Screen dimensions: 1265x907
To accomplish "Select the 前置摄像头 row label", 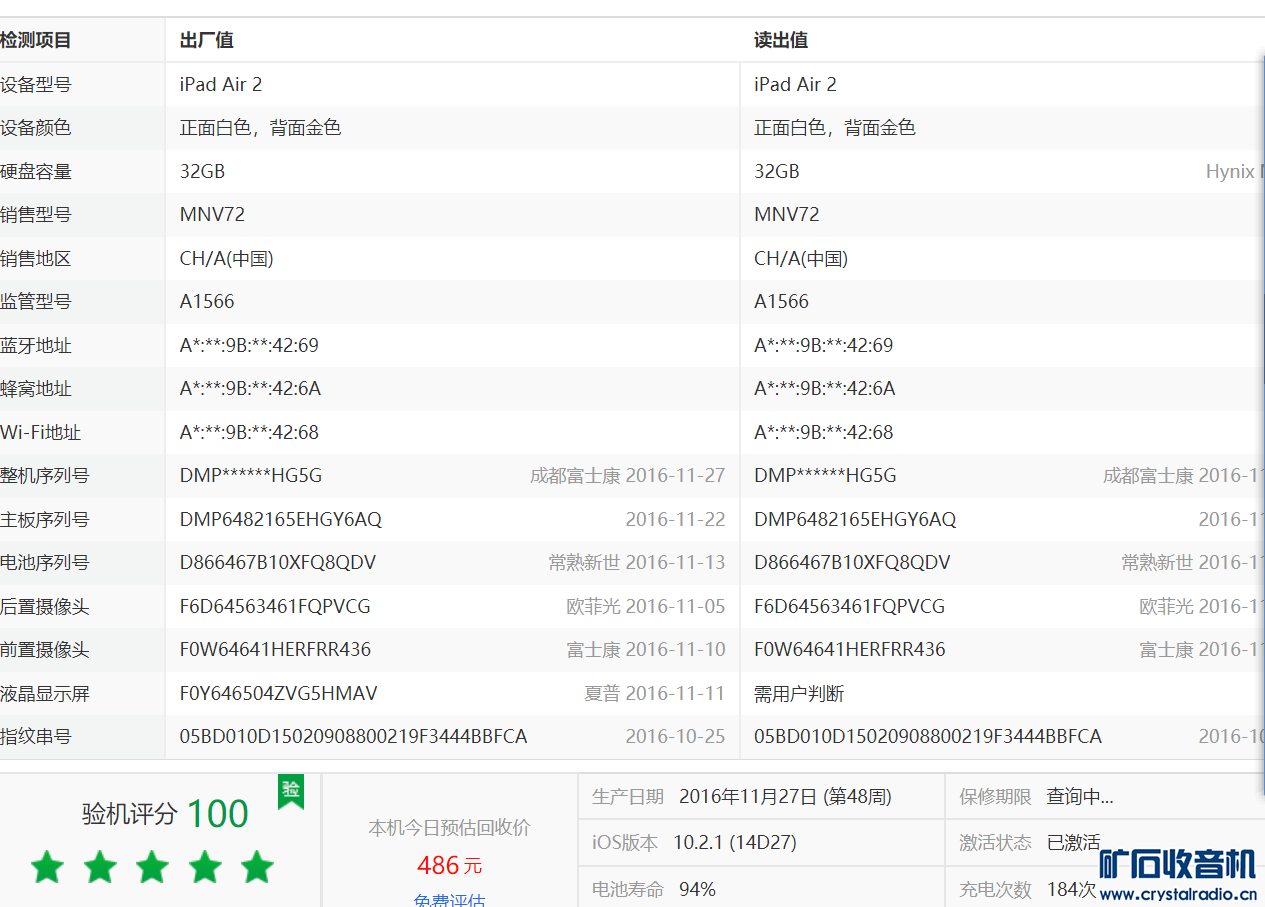I will click(45, 650).
